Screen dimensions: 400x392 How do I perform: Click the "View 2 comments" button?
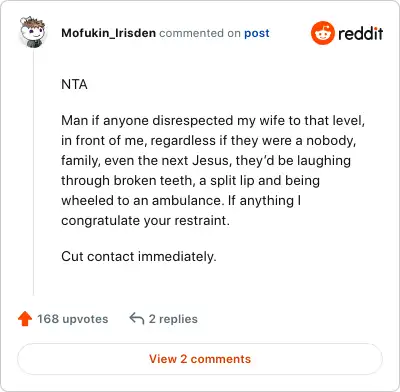[x=200, y=359]
